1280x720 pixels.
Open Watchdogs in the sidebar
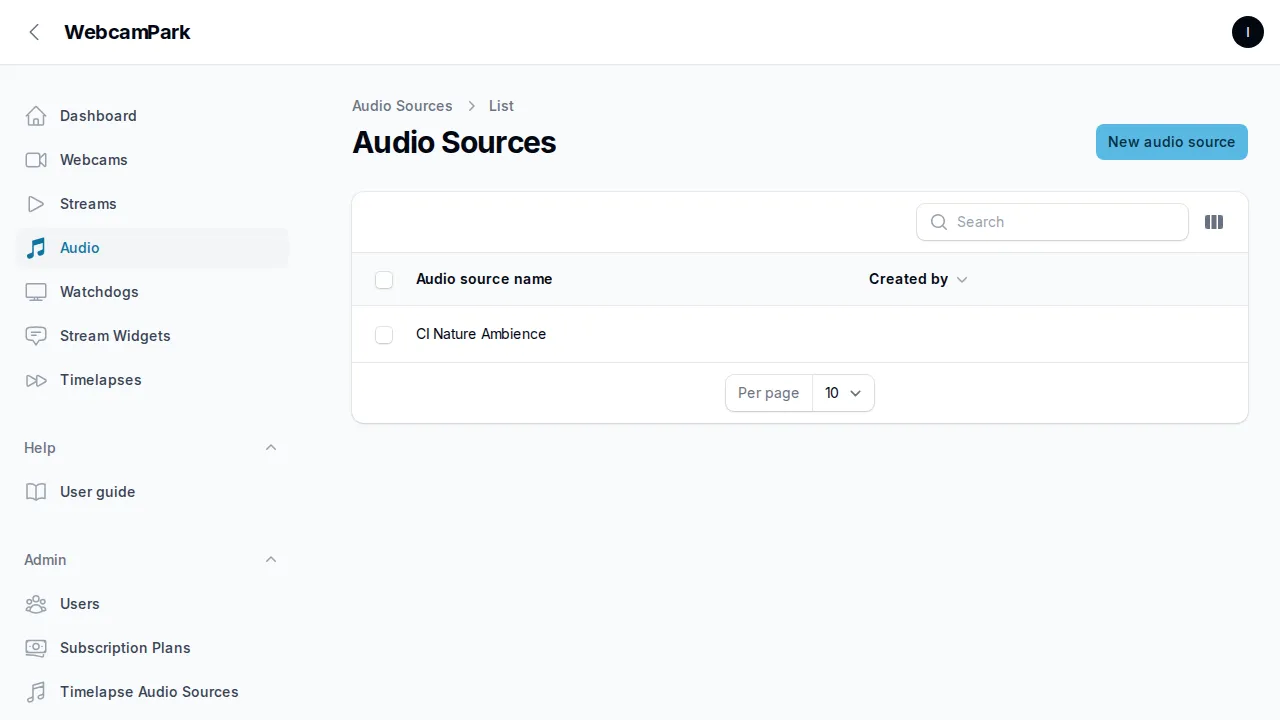click(152, 292)
